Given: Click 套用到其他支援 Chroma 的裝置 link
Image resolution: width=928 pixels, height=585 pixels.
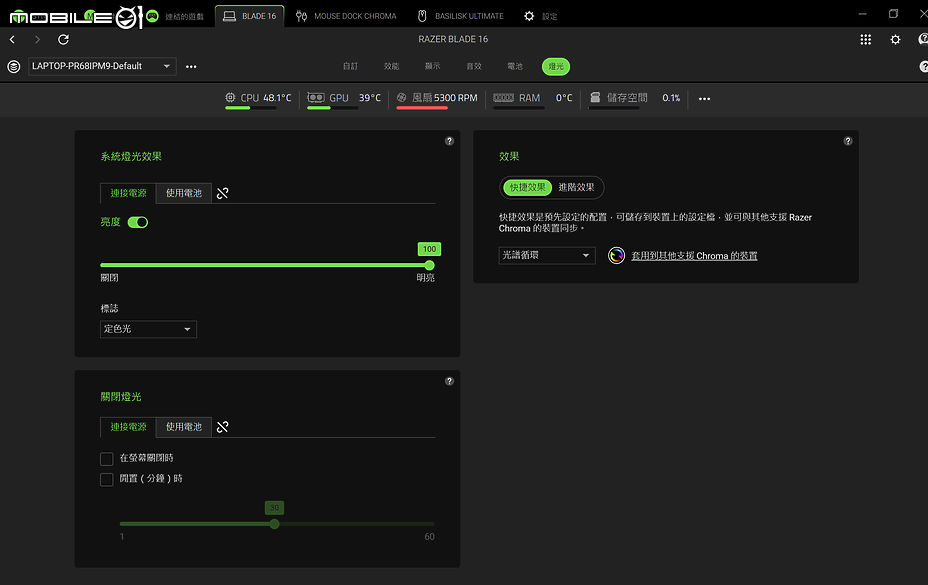Looking at the screenshot, I should [694, 256].
